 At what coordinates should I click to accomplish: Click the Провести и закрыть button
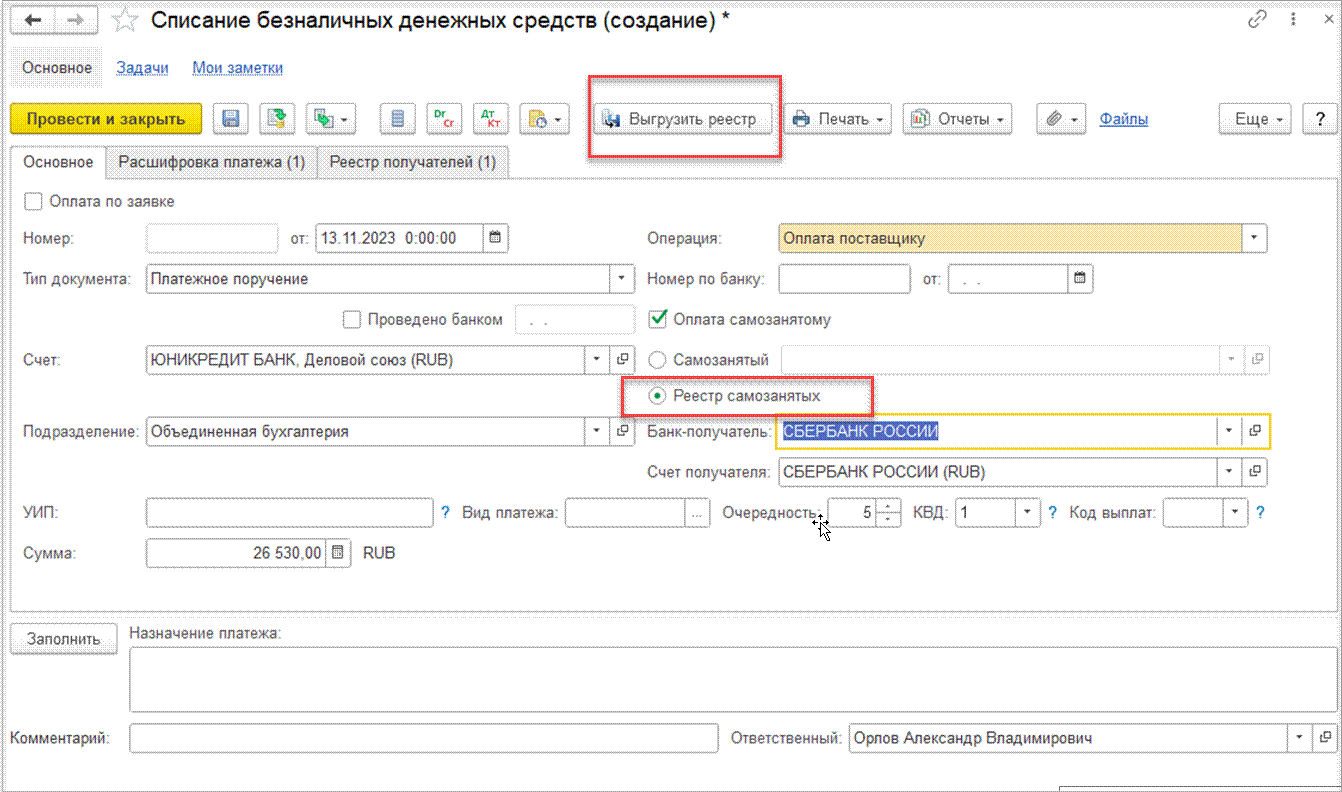pos(106,119)
